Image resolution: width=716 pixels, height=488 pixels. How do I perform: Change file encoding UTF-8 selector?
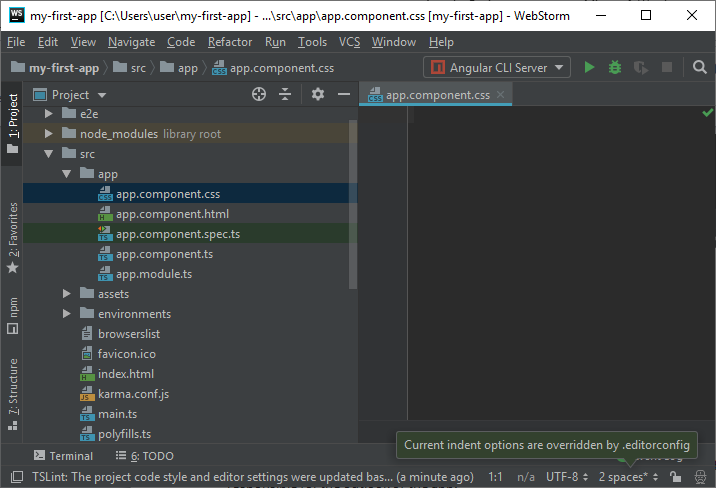(x=567, y=477)
